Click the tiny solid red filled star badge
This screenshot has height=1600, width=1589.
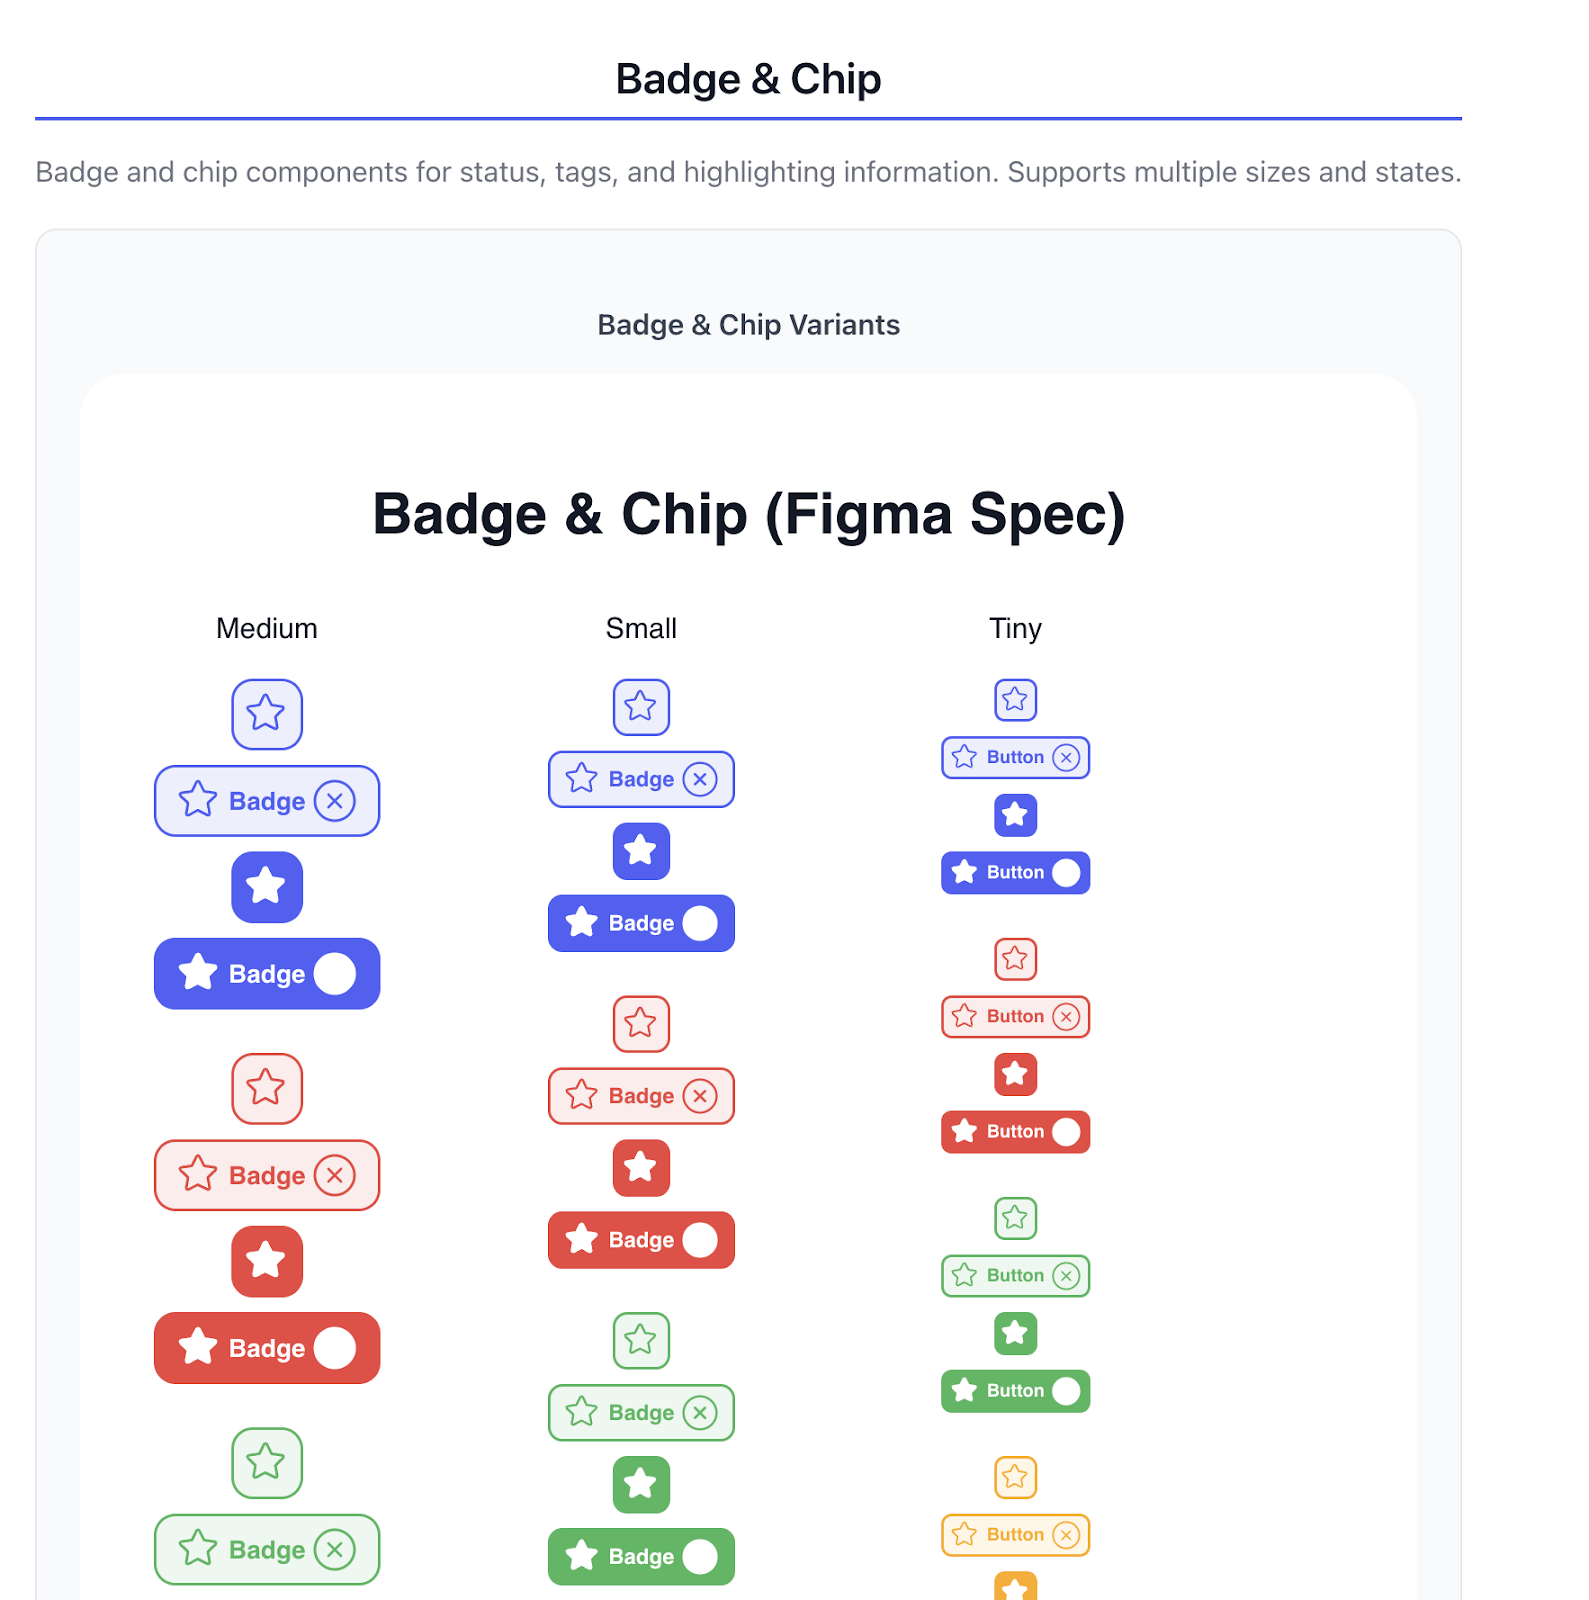click(1015, 1074)
